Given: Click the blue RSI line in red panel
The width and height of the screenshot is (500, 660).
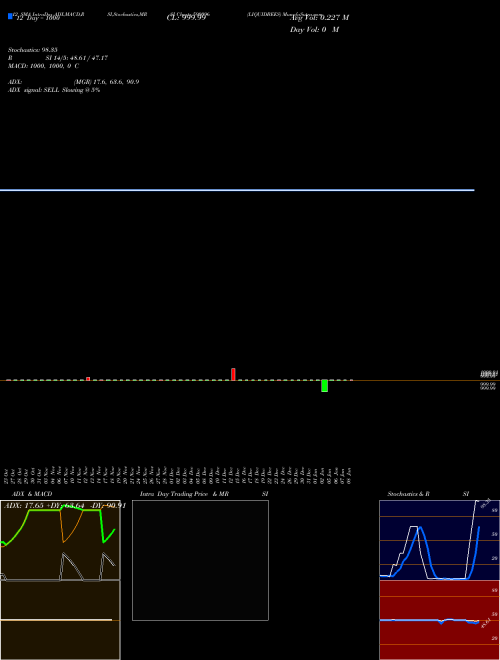Looking at the screenshot, I should tap(429, 620).
